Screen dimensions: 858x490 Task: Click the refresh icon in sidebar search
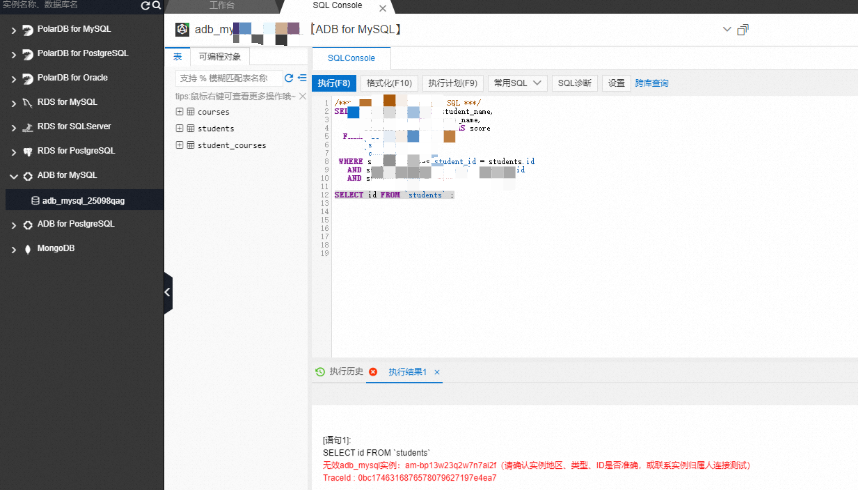point(145,5)
